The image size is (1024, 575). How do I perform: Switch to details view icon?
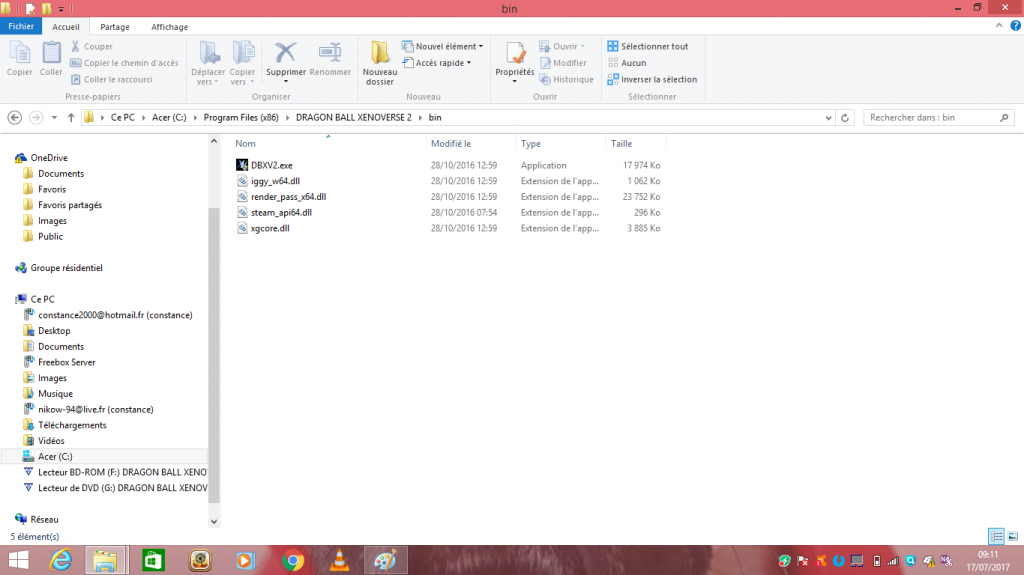[x=996, y=536]
